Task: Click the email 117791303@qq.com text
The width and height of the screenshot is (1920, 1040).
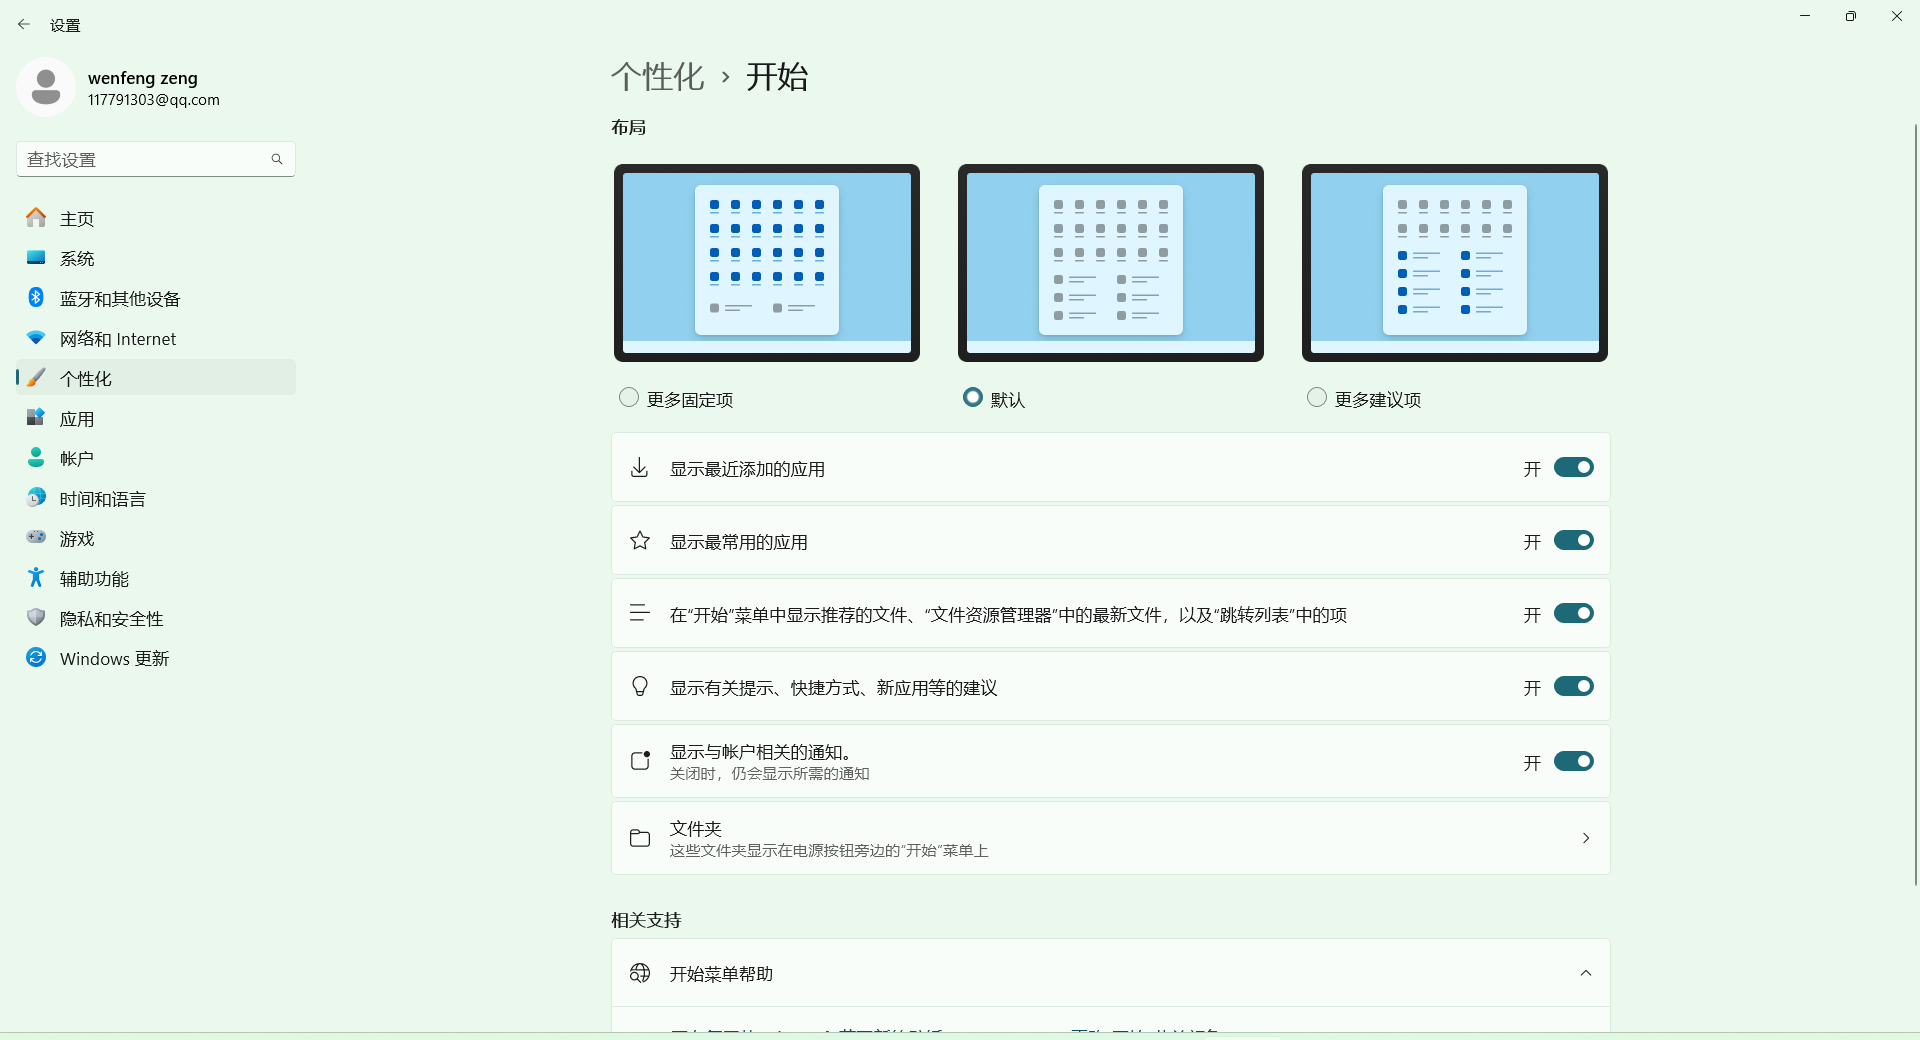Action: coord(154,100)
